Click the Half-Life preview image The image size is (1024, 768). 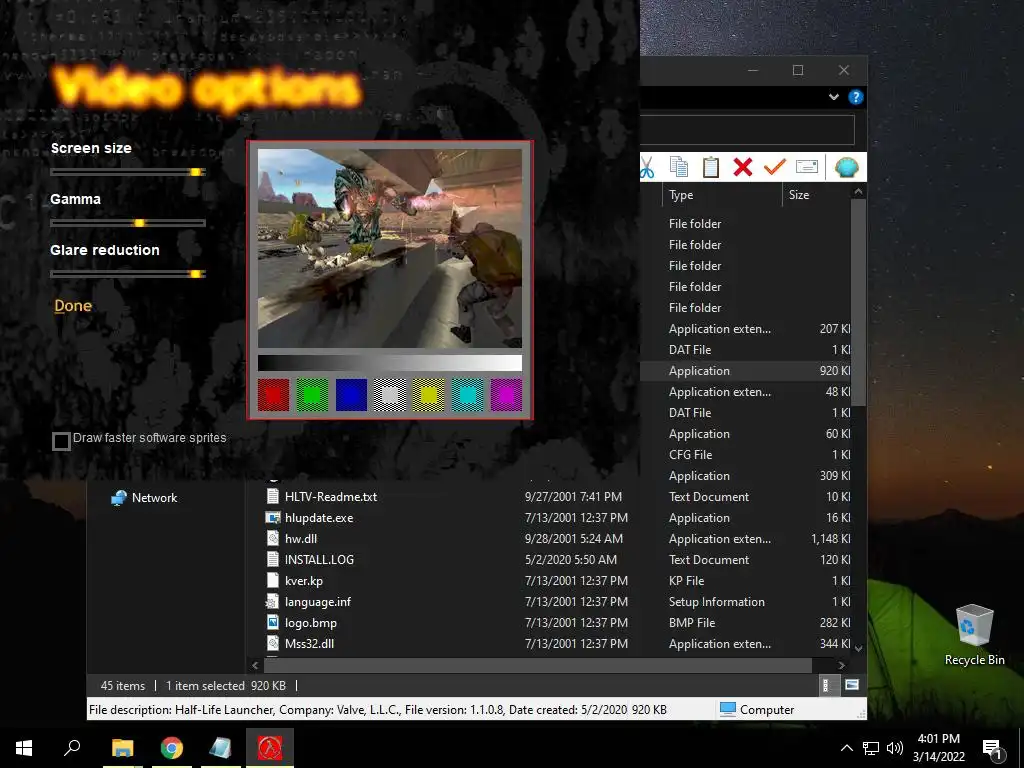(390, 248)
